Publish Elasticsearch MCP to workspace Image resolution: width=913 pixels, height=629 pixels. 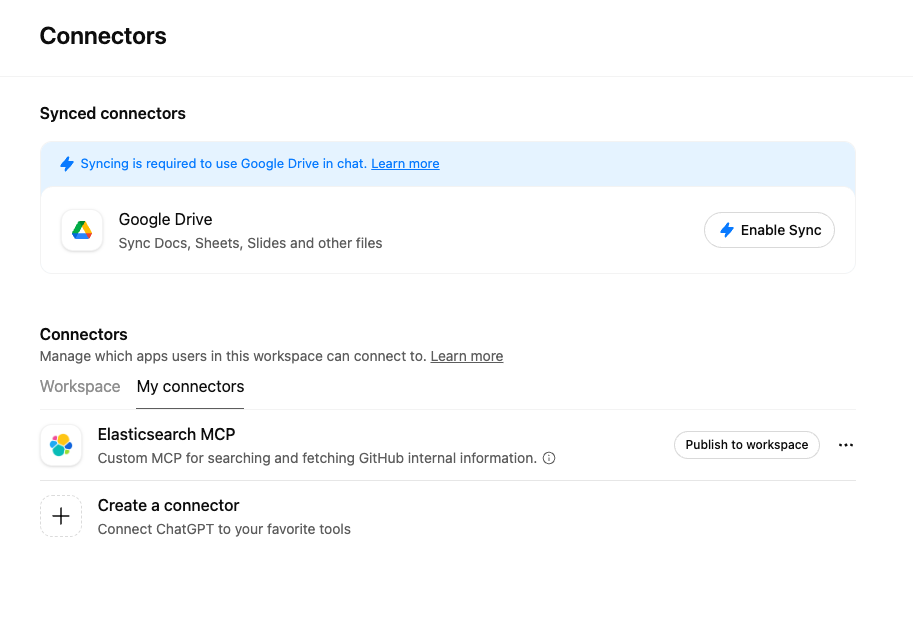(746, 445)
